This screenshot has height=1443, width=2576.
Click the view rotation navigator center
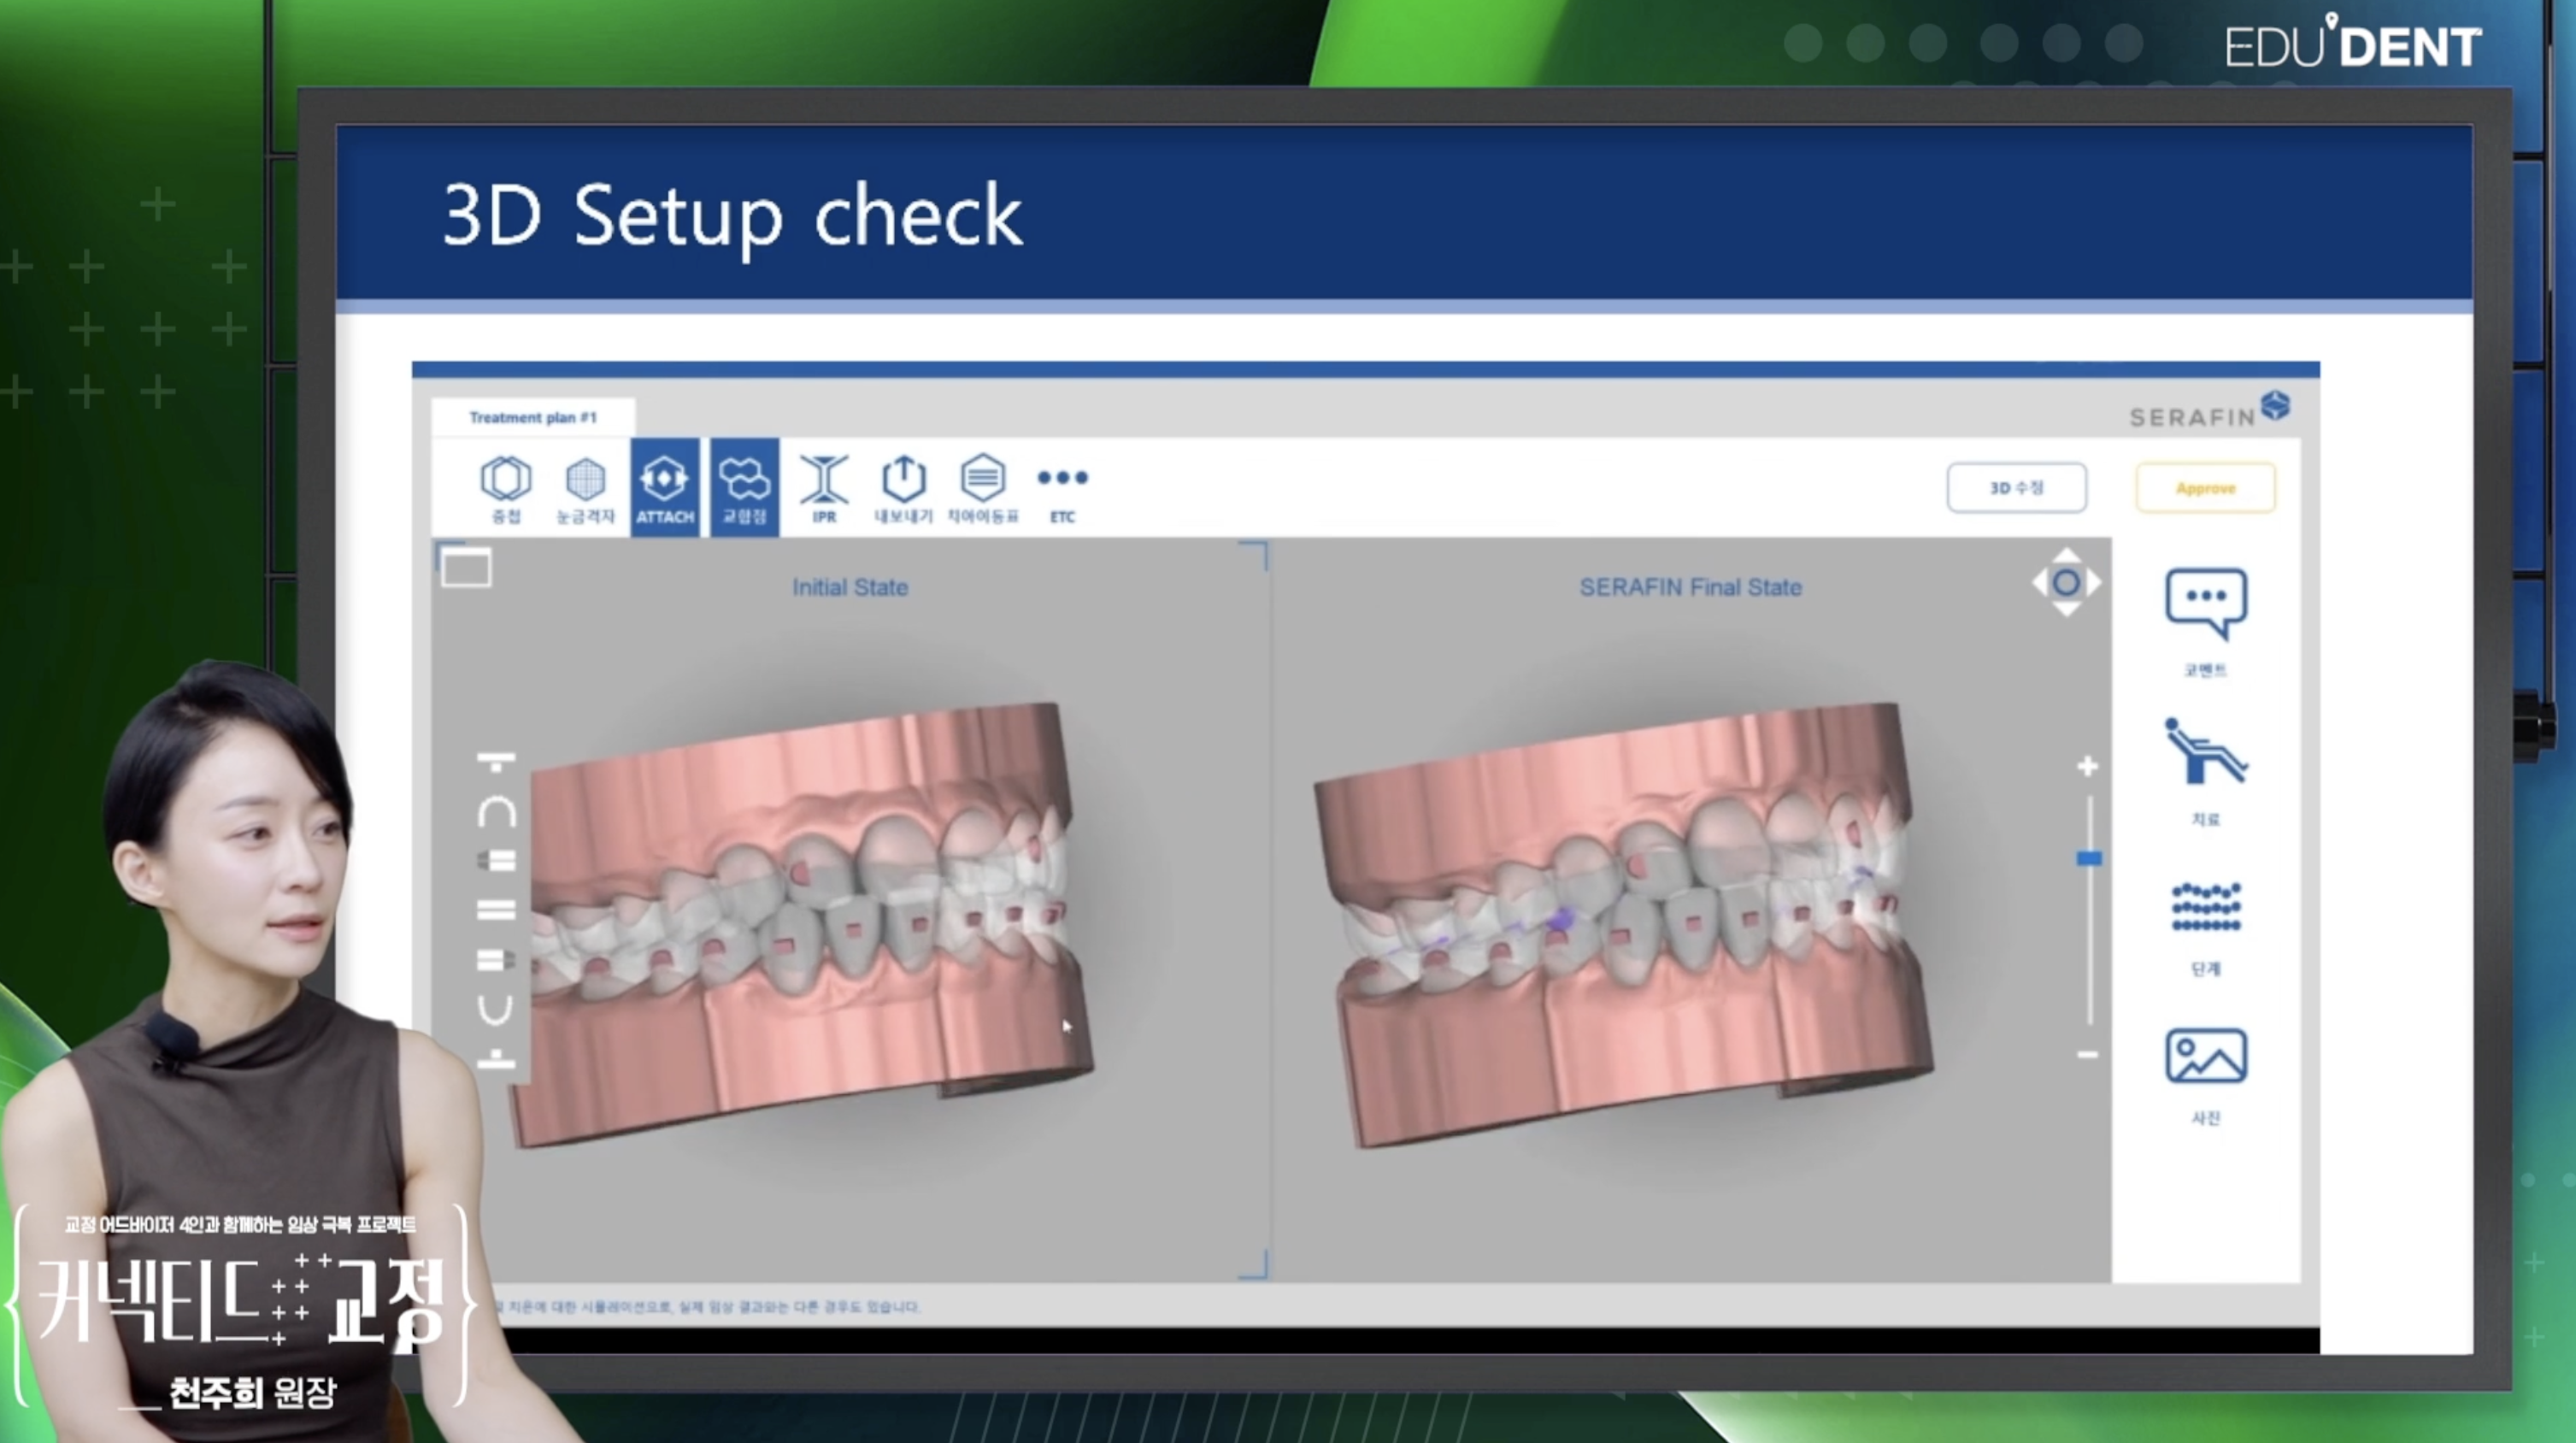pos(2066,583)
